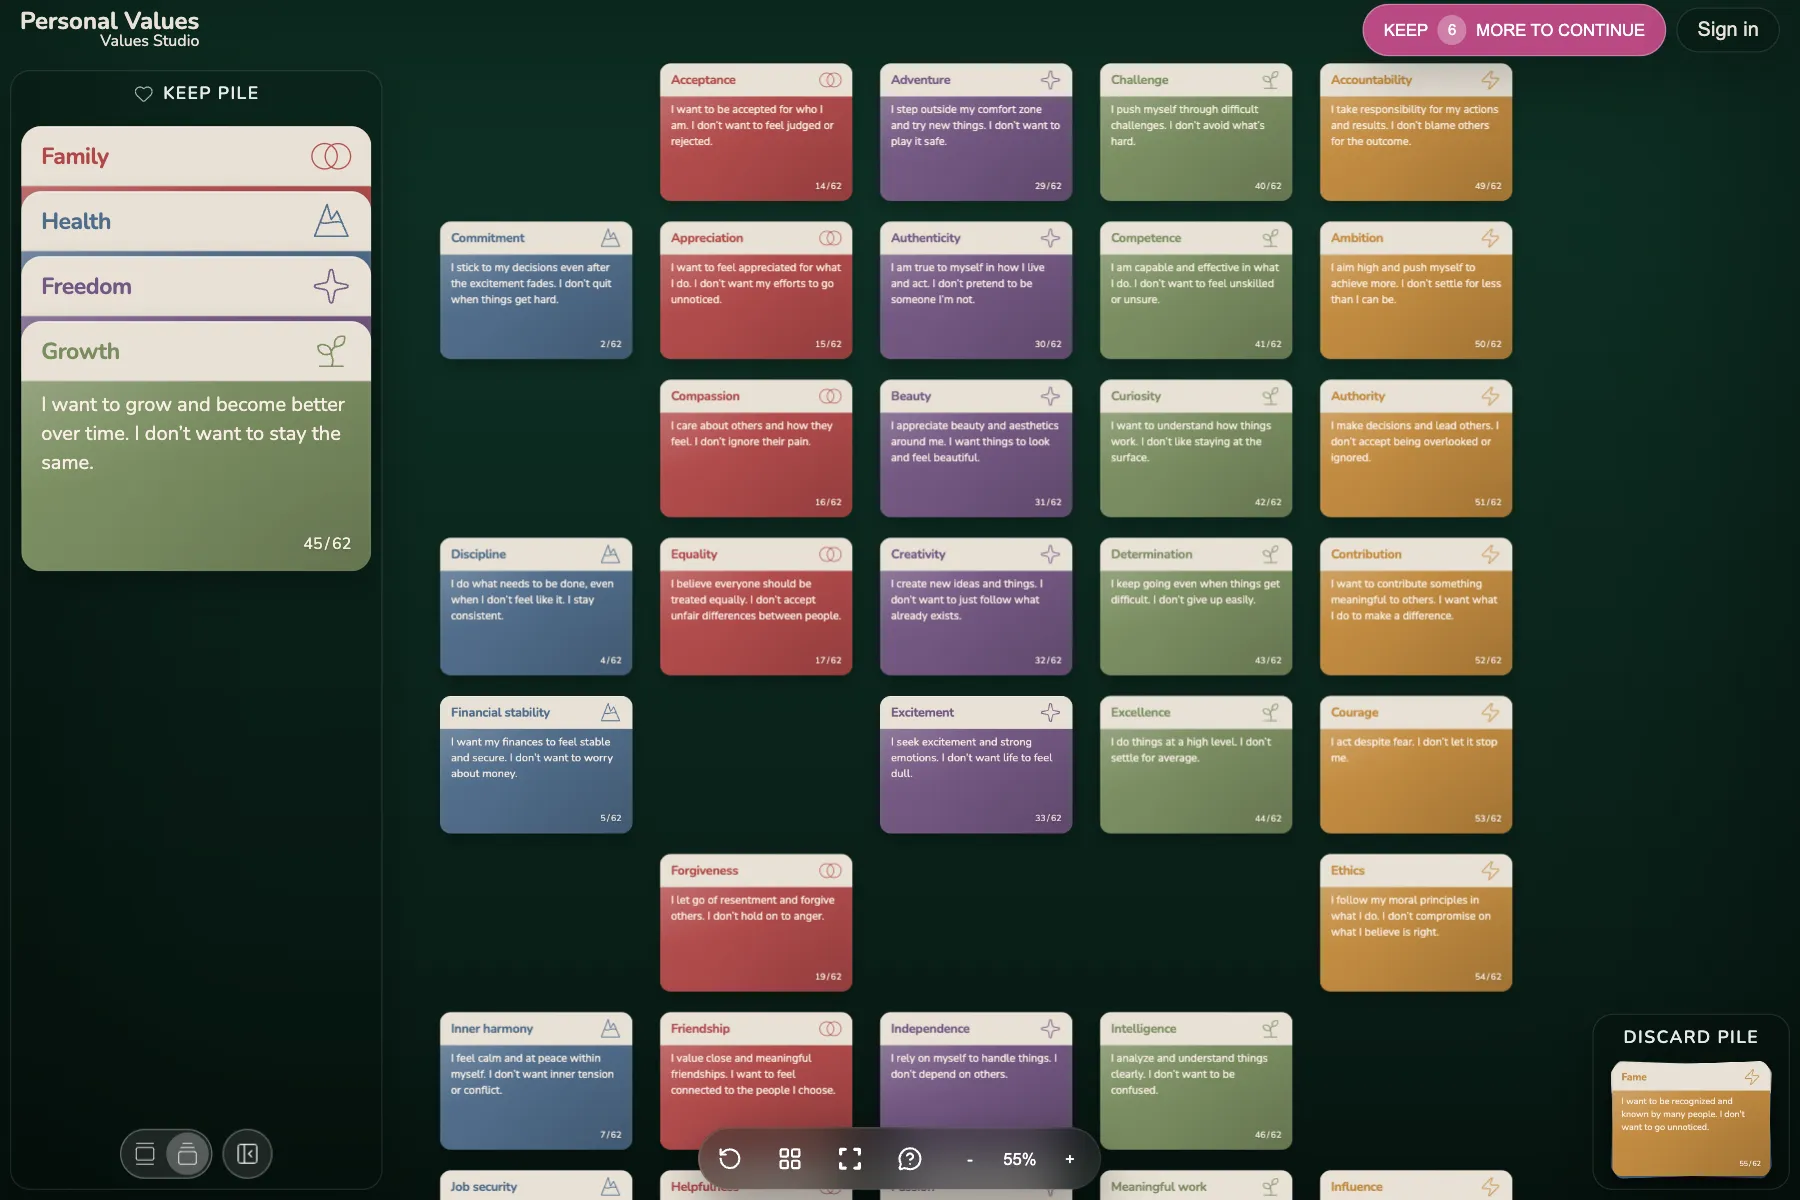Screen dimensions: 1800x1200
Task: Click the sprout icon on Competence card
Action: (x=1270, y=238)
